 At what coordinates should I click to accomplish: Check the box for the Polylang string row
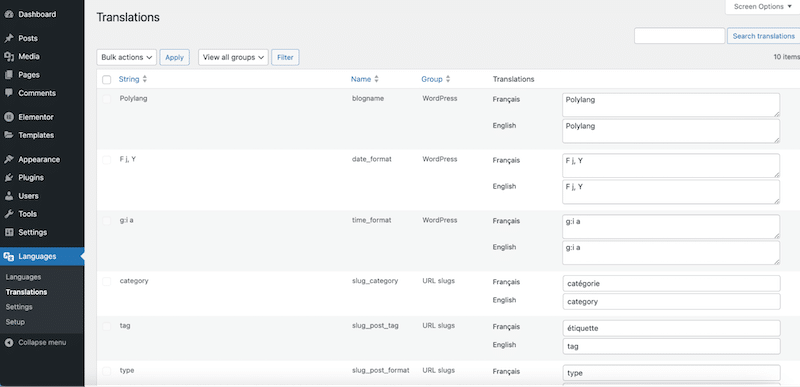point(107,99)
